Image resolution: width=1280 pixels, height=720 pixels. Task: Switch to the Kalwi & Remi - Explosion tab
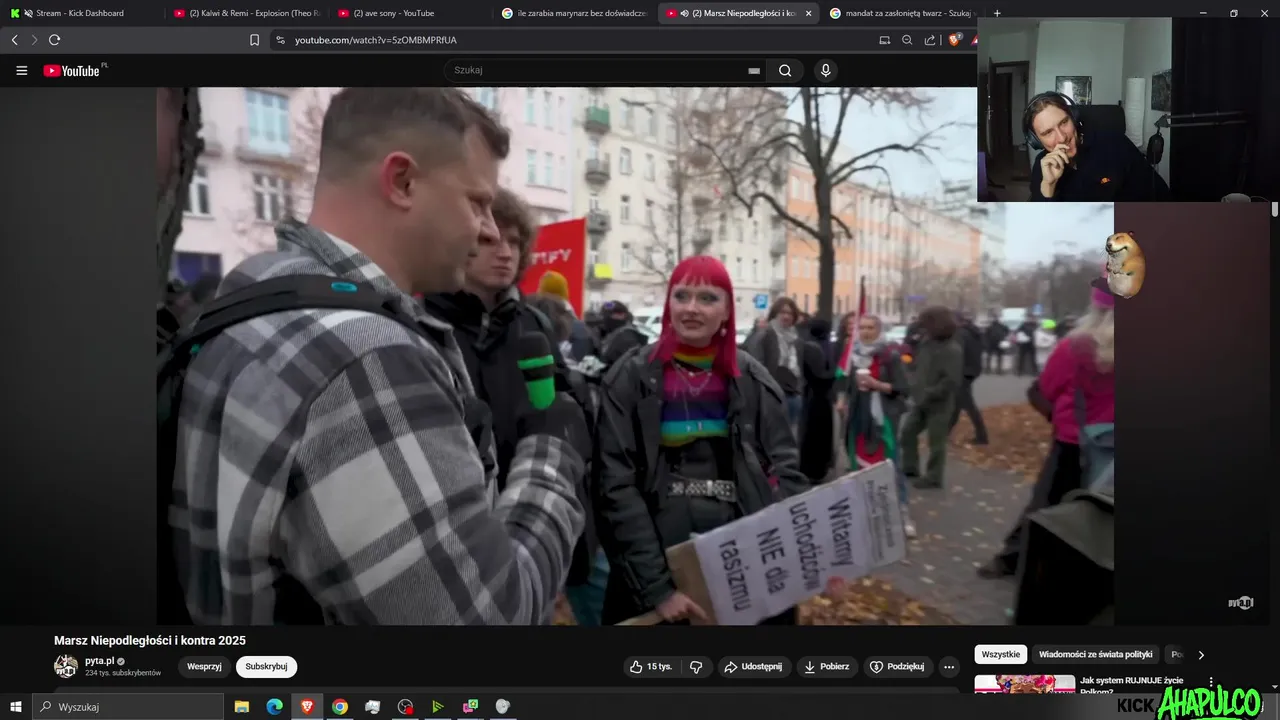(246, 13)
